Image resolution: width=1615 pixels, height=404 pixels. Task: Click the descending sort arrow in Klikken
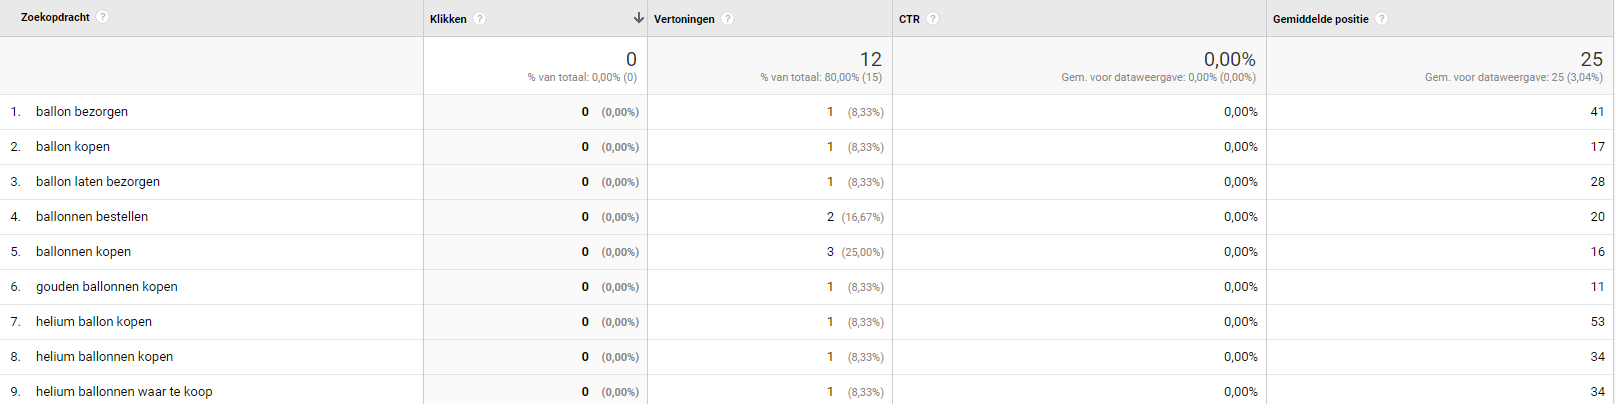click(639, 18)
